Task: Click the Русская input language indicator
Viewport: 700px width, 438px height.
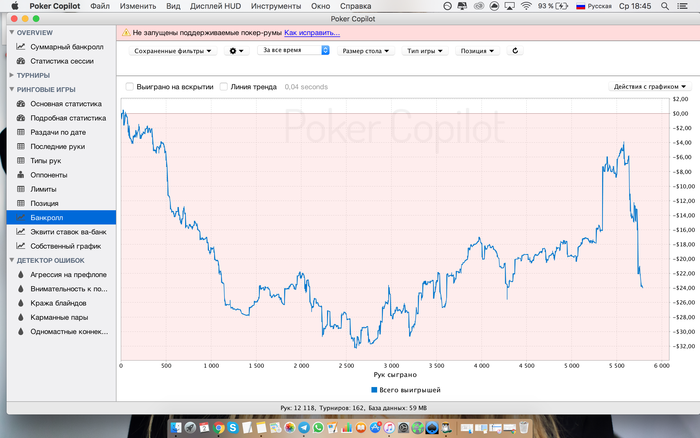Action: [x=594, y=6]
